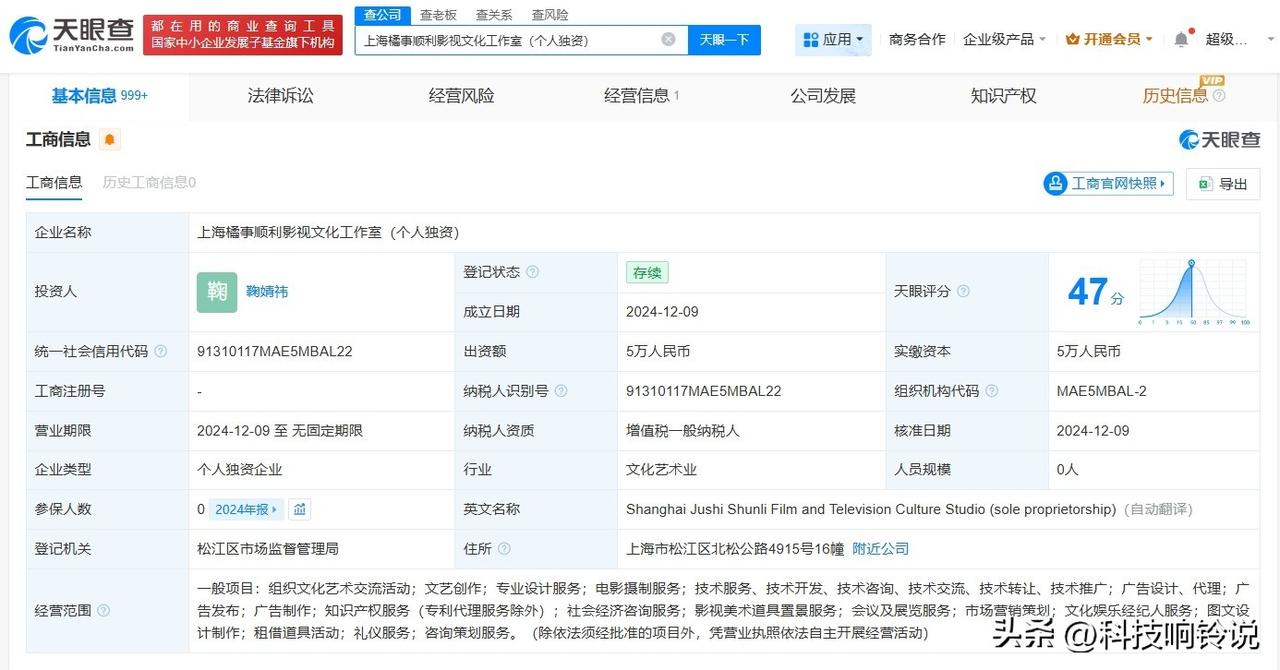Click inside the company search input field
This screenshot has height=670, width=1280.
(500, 39)
